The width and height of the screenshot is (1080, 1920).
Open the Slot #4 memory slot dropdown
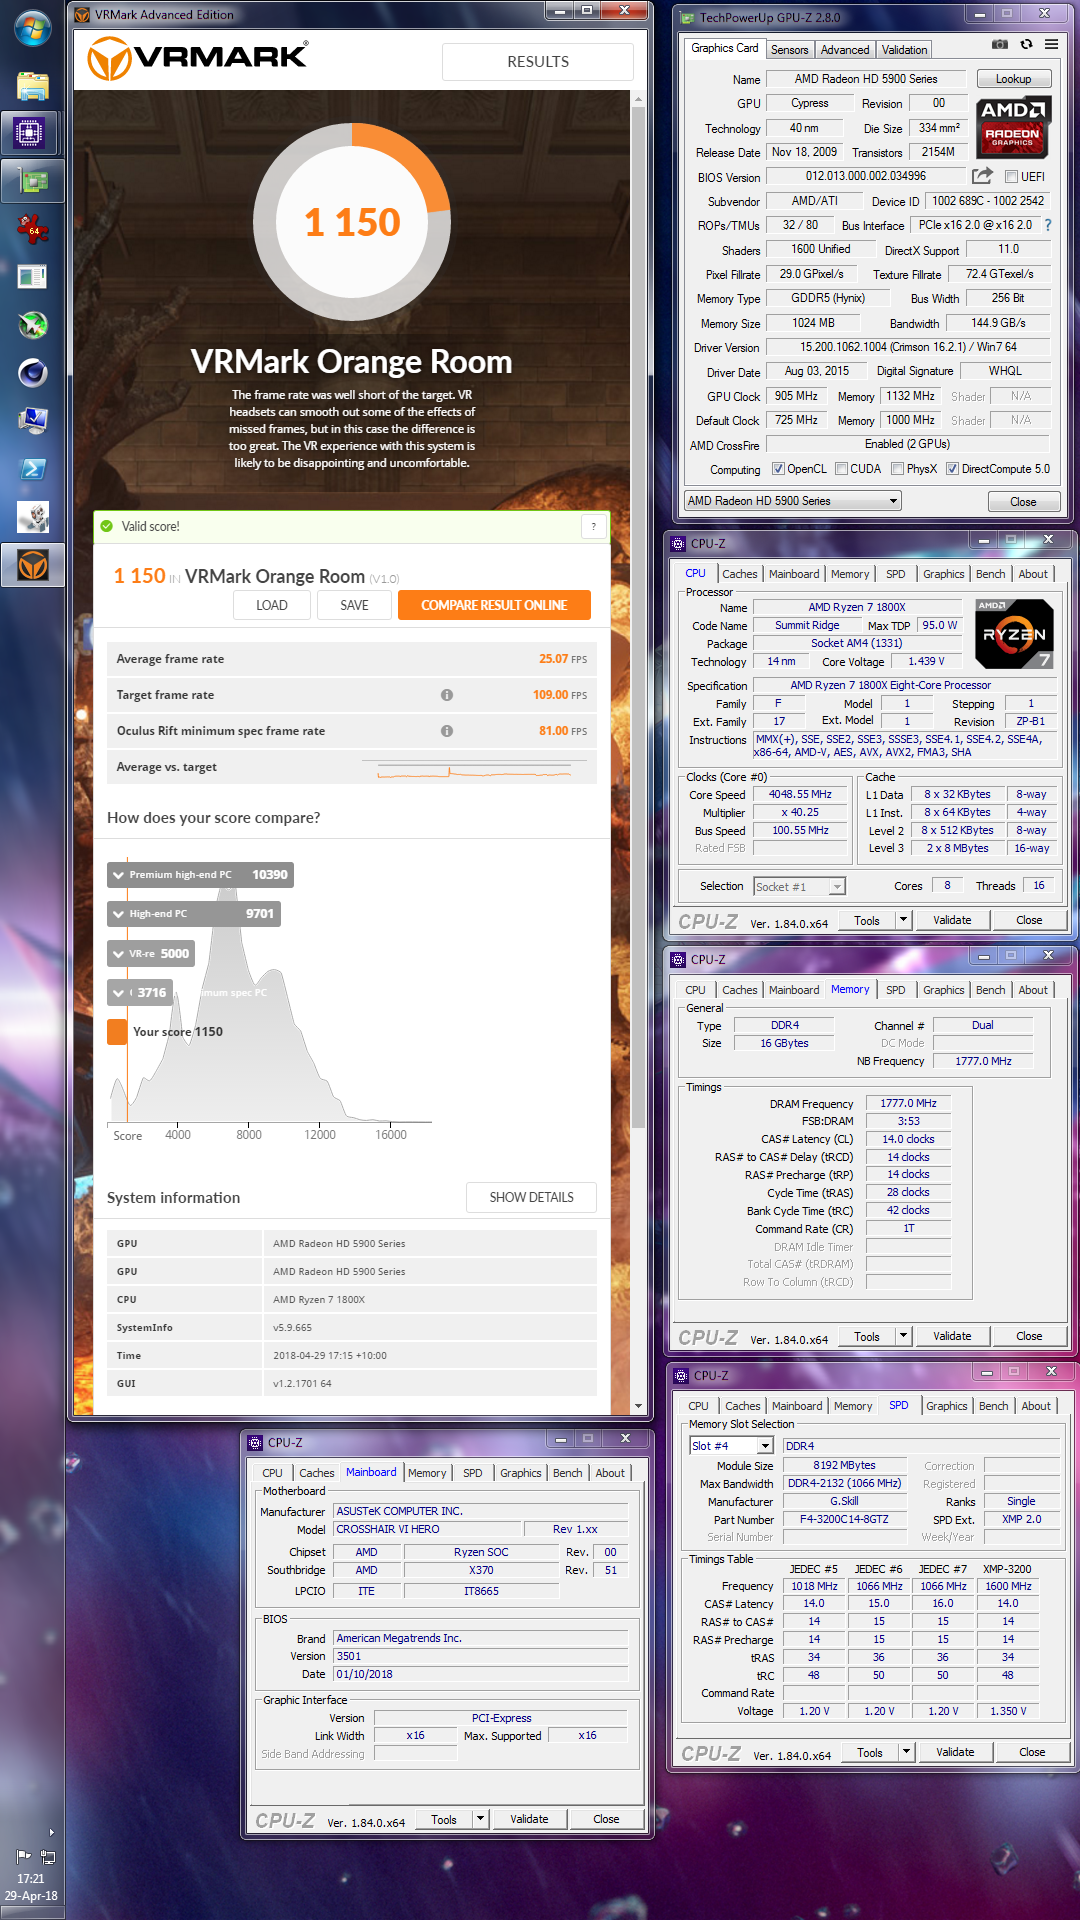point(732,1446)
